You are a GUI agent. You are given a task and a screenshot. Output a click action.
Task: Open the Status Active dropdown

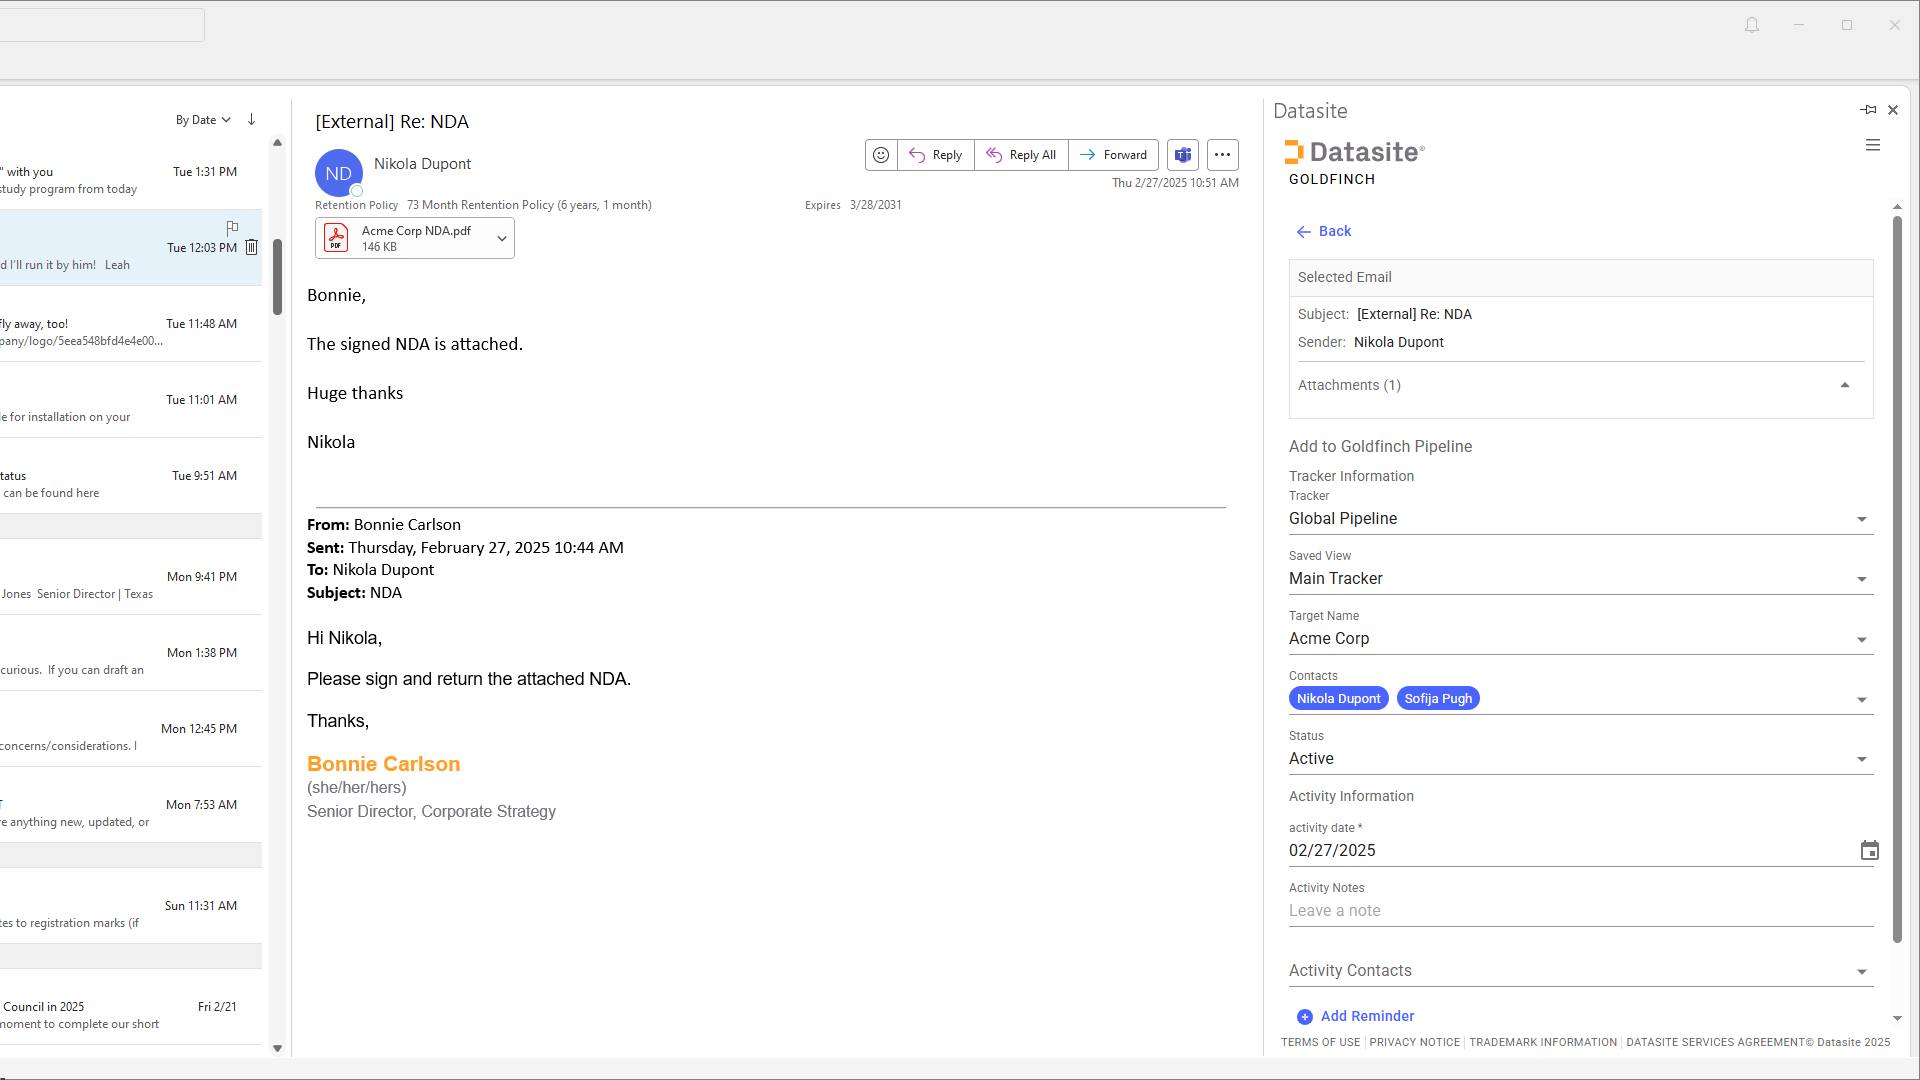[x=1861, y=759]
